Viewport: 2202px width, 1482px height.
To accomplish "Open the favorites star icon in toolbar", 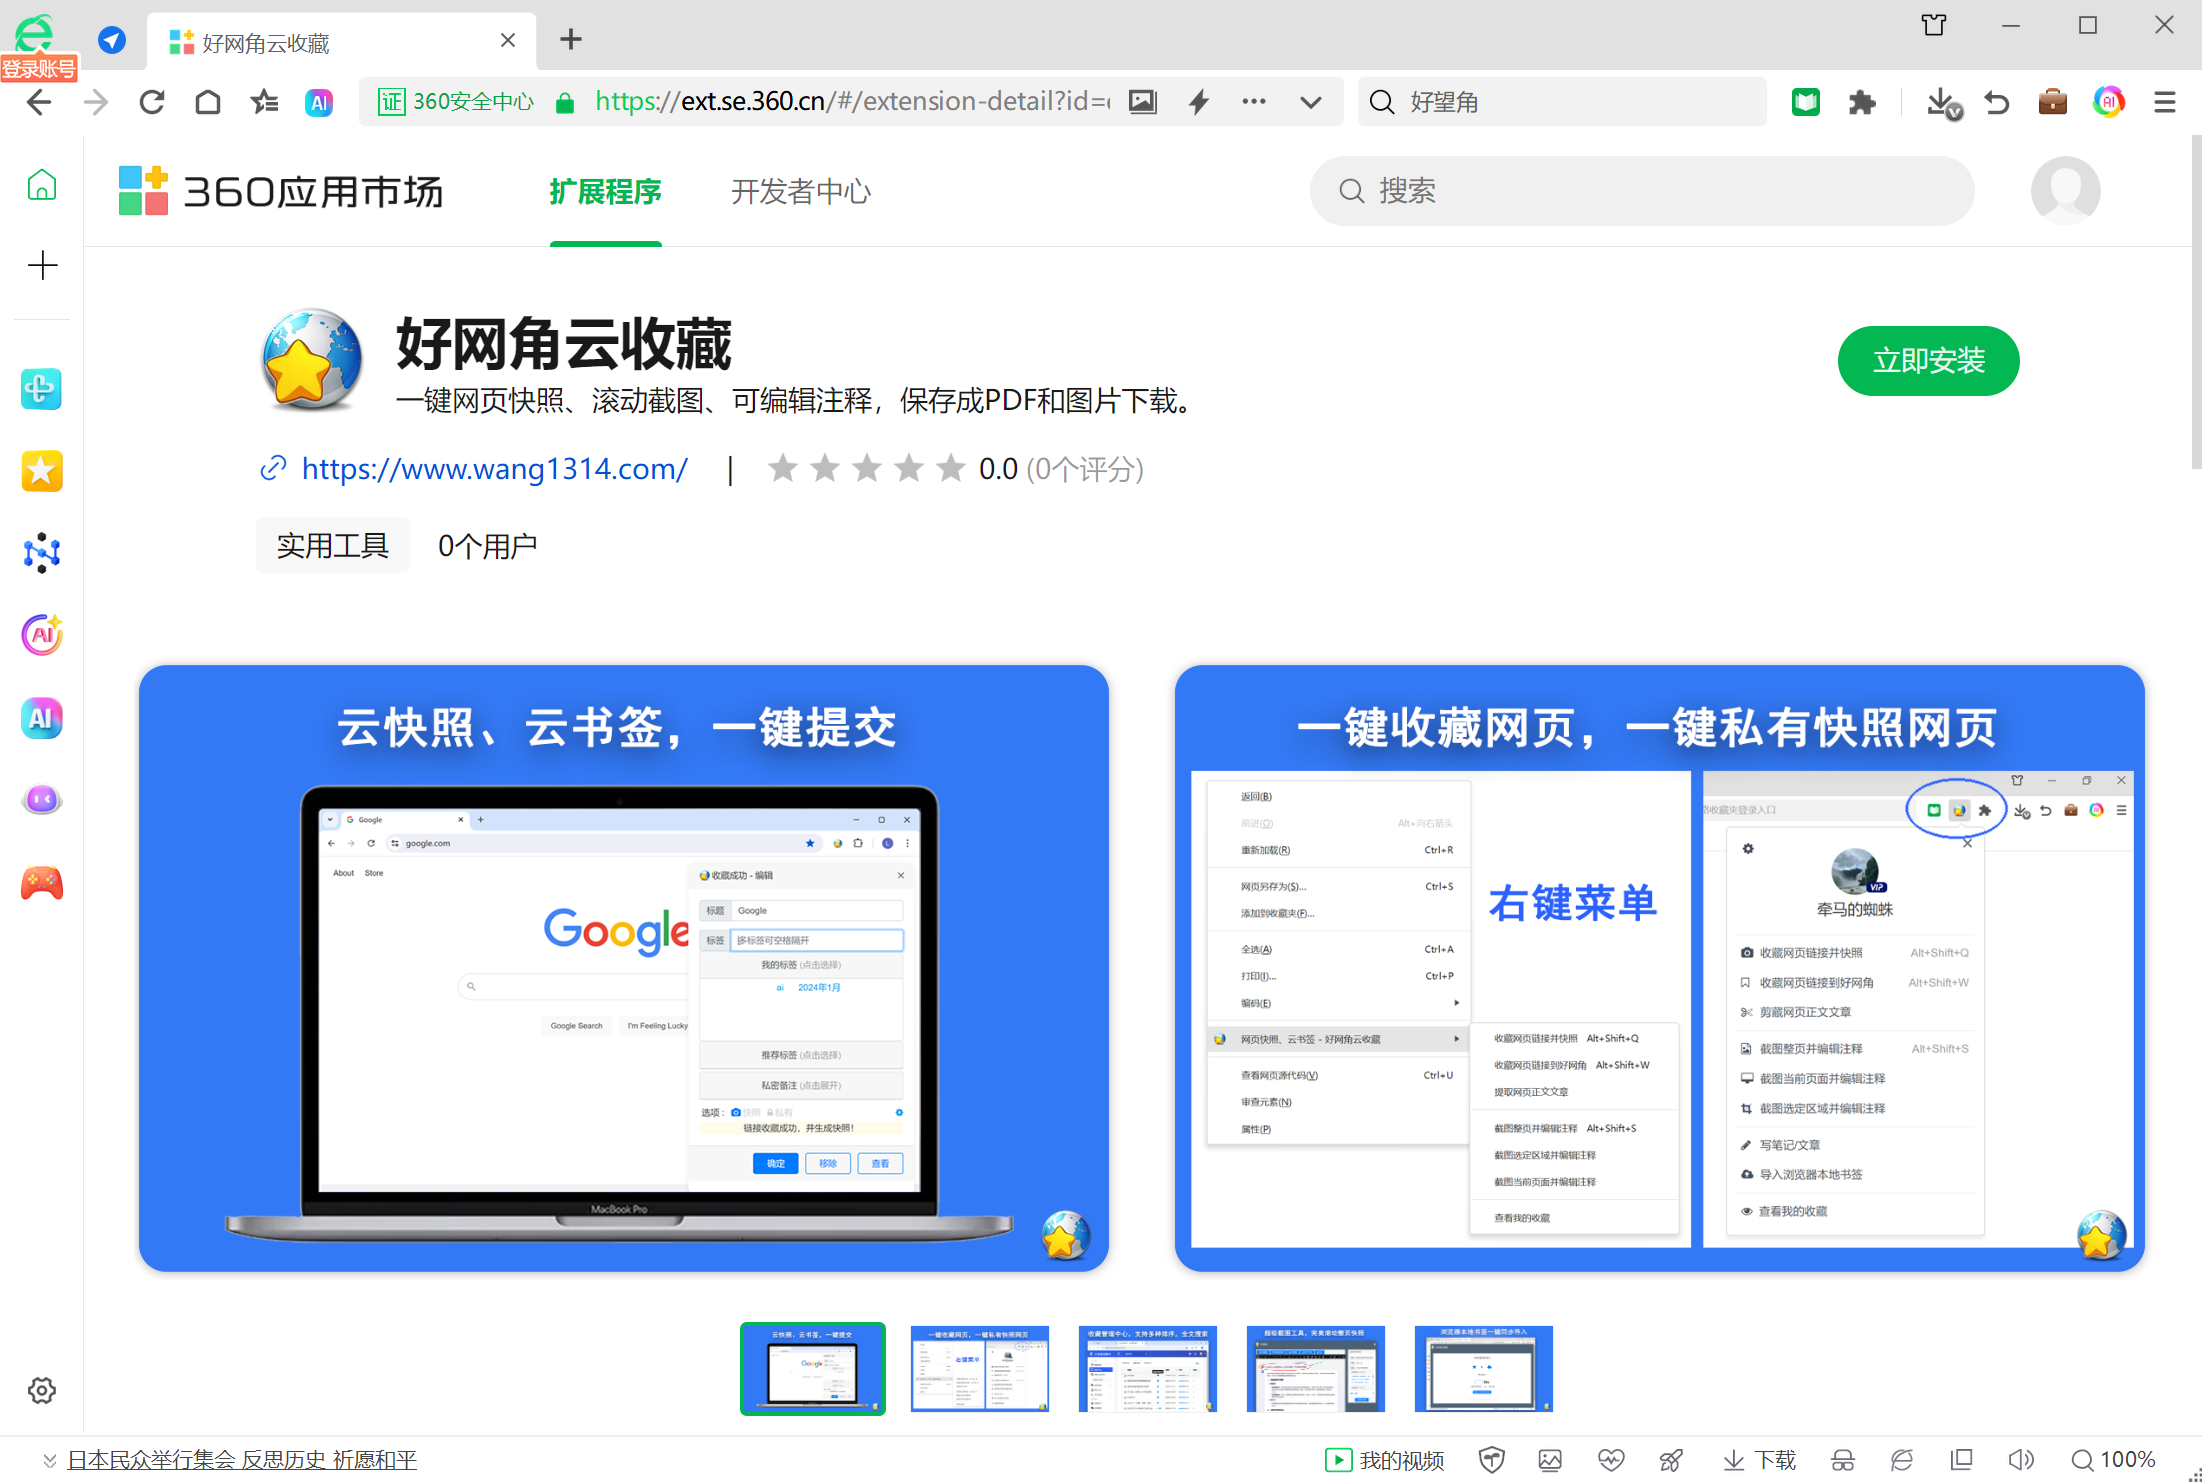I will (264, 102).
